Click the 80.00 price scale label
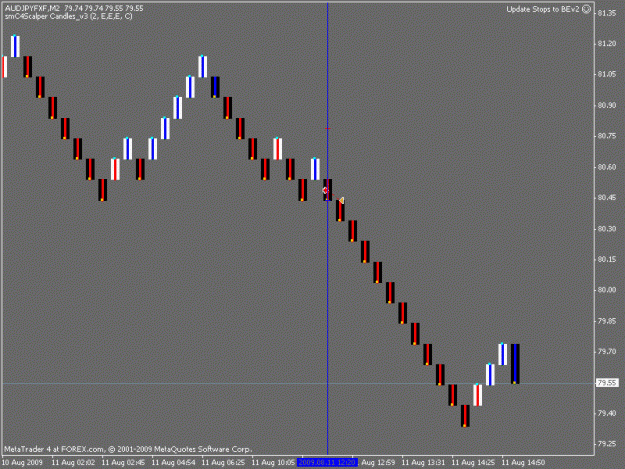This screenshot has height=469, width=625. pyautogui.click(x=607, y=290)
